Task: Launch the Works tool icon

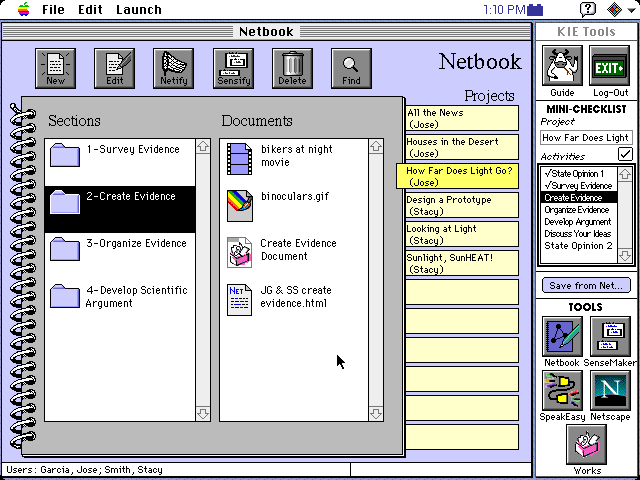Action: point(587,444)
